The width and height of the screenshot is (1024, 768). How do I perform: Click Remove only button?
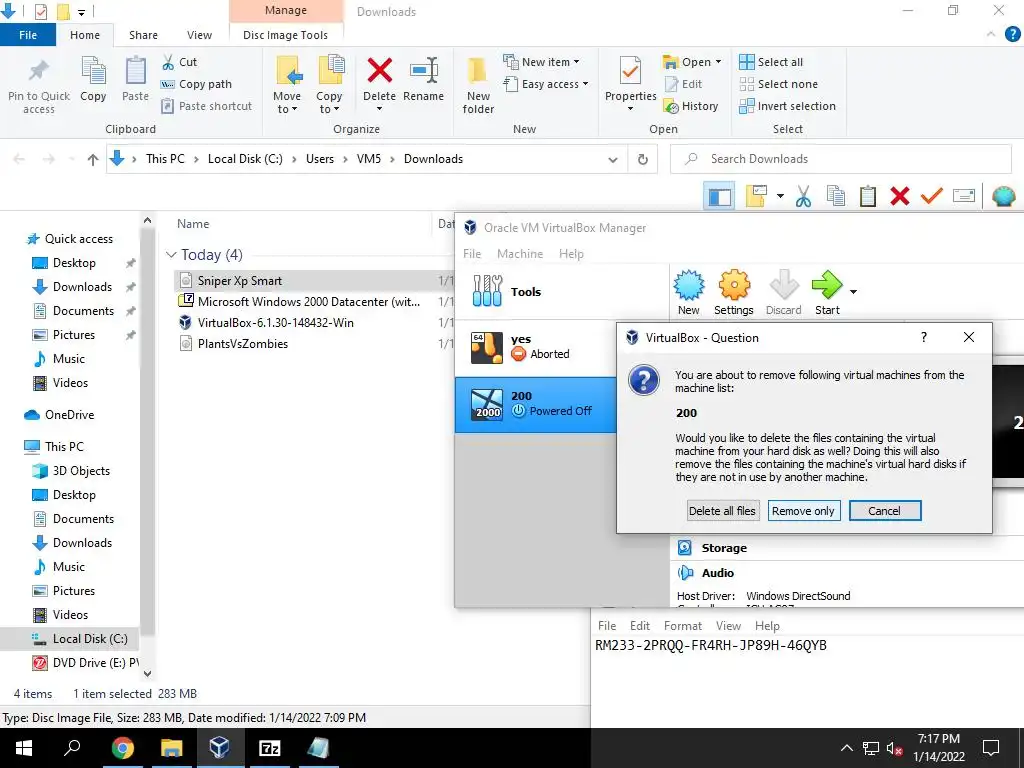pyautogui.click(x=803, y=511)
